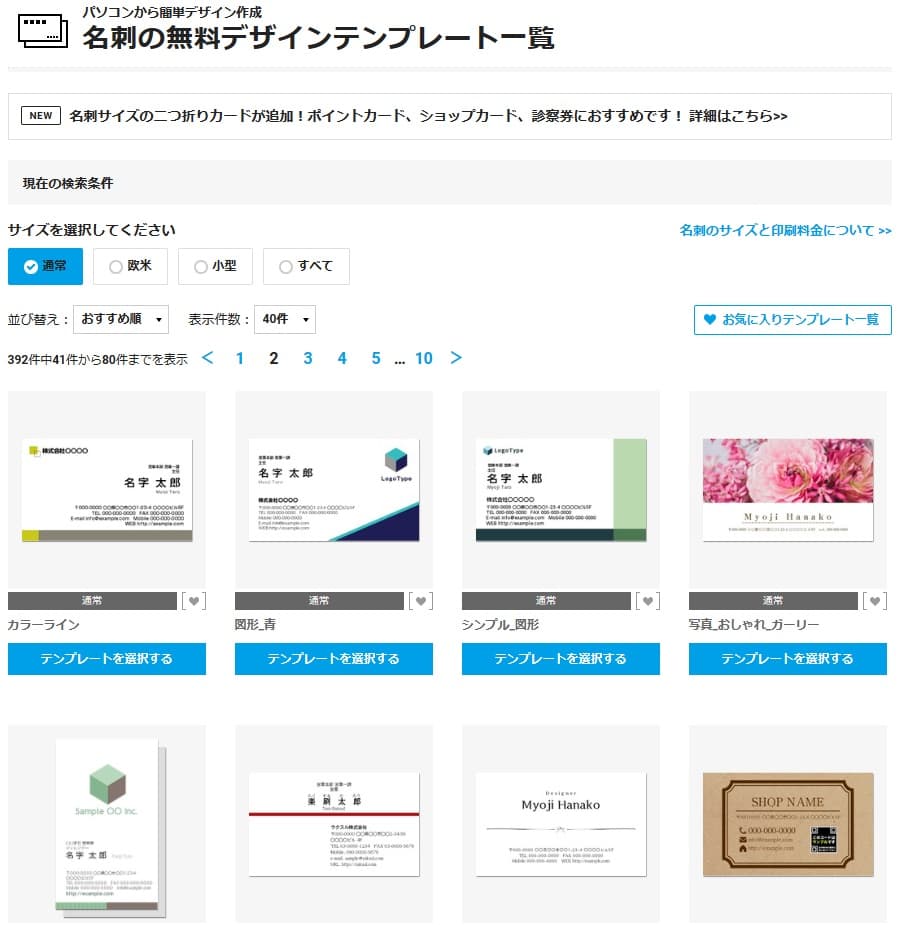The height and width of the screenshot is (925, 903).
Task: Choose the 小型 size option
Action: [215, 267]
